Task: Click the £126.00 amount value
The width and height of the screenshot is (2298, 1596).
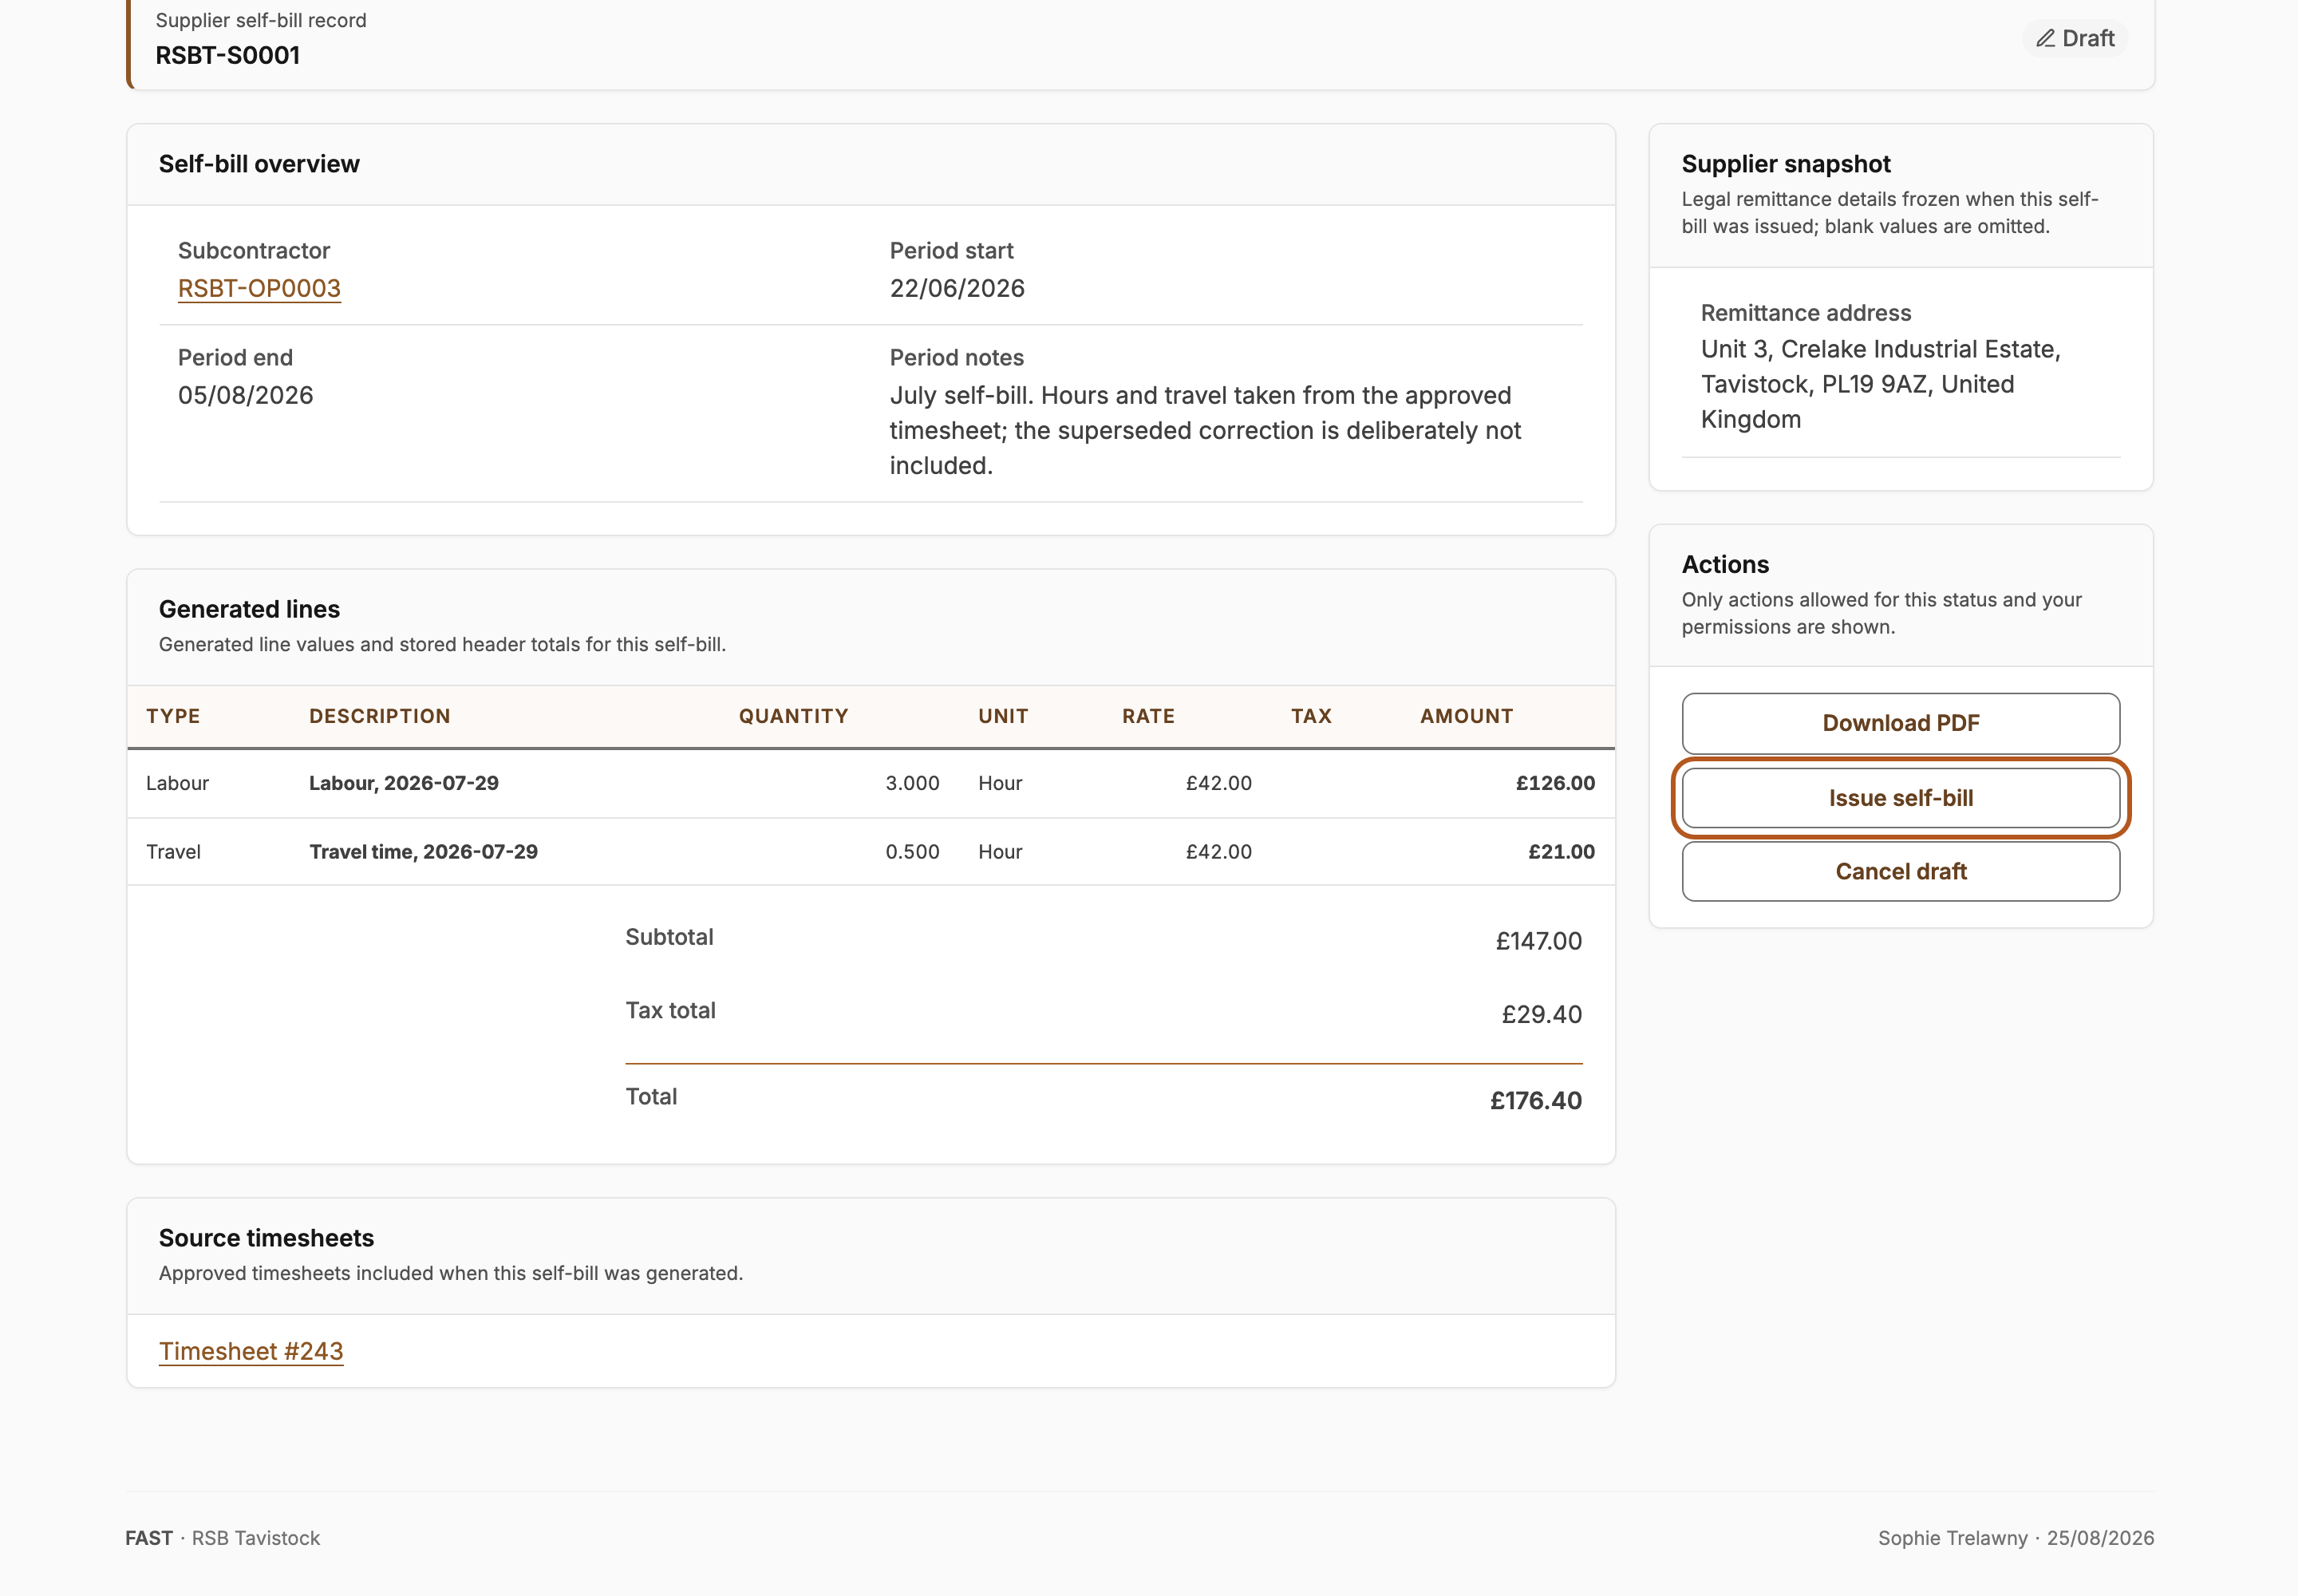Action: click(1555, 783)
